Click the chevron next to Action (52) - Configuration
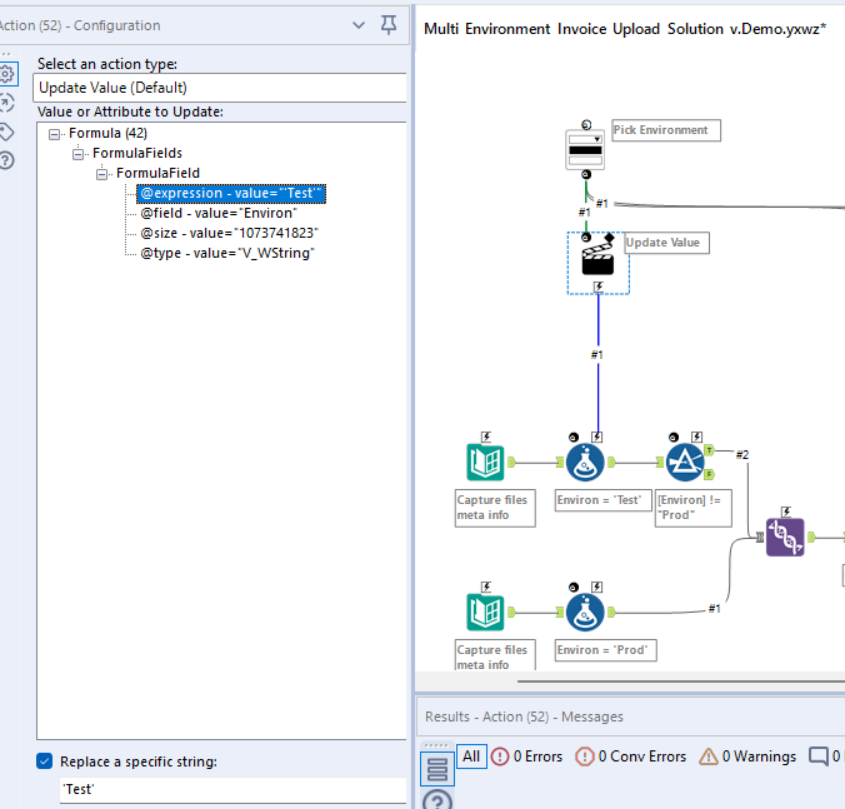The height and width of the screenshot is (809, 845). (x=359, y=25)
